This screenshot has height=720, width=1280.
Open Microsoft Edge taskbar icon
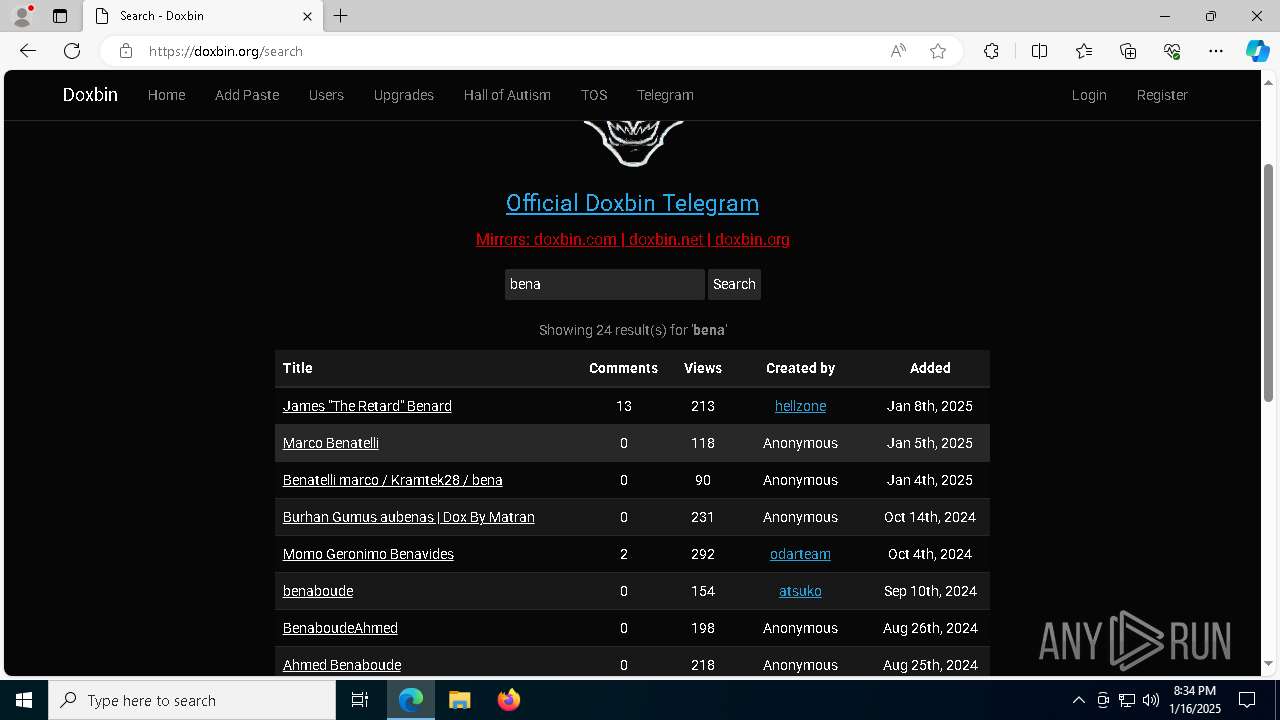(x=411, y=700)
